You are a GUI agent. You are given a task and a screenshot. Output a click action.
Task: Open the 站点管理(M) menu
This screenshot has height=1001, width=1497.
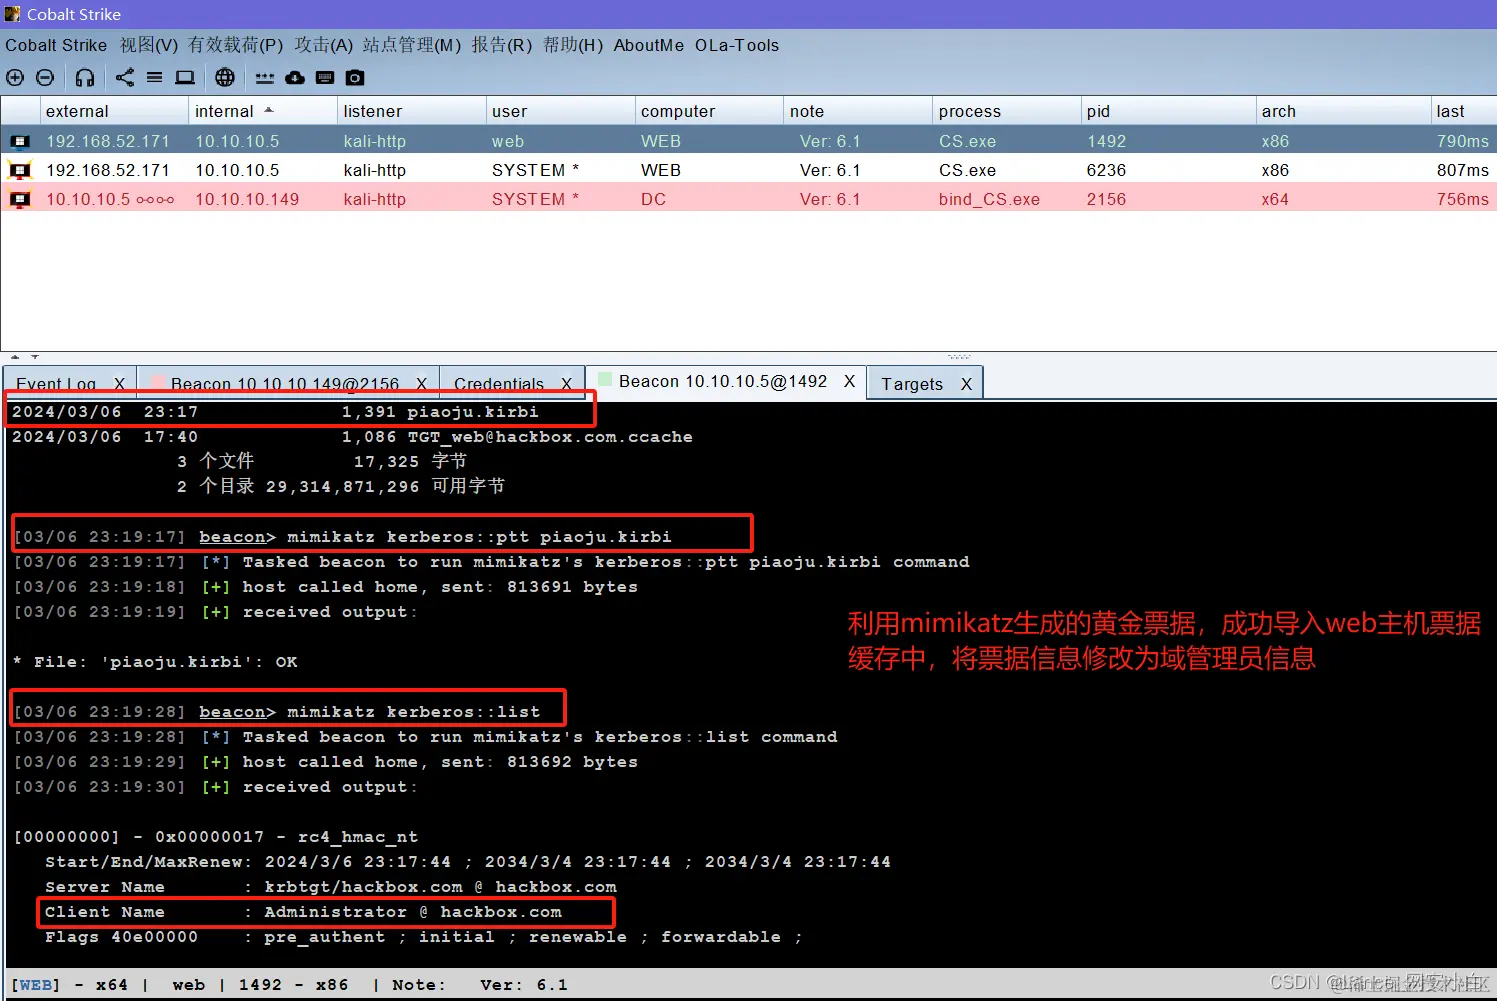412,45
